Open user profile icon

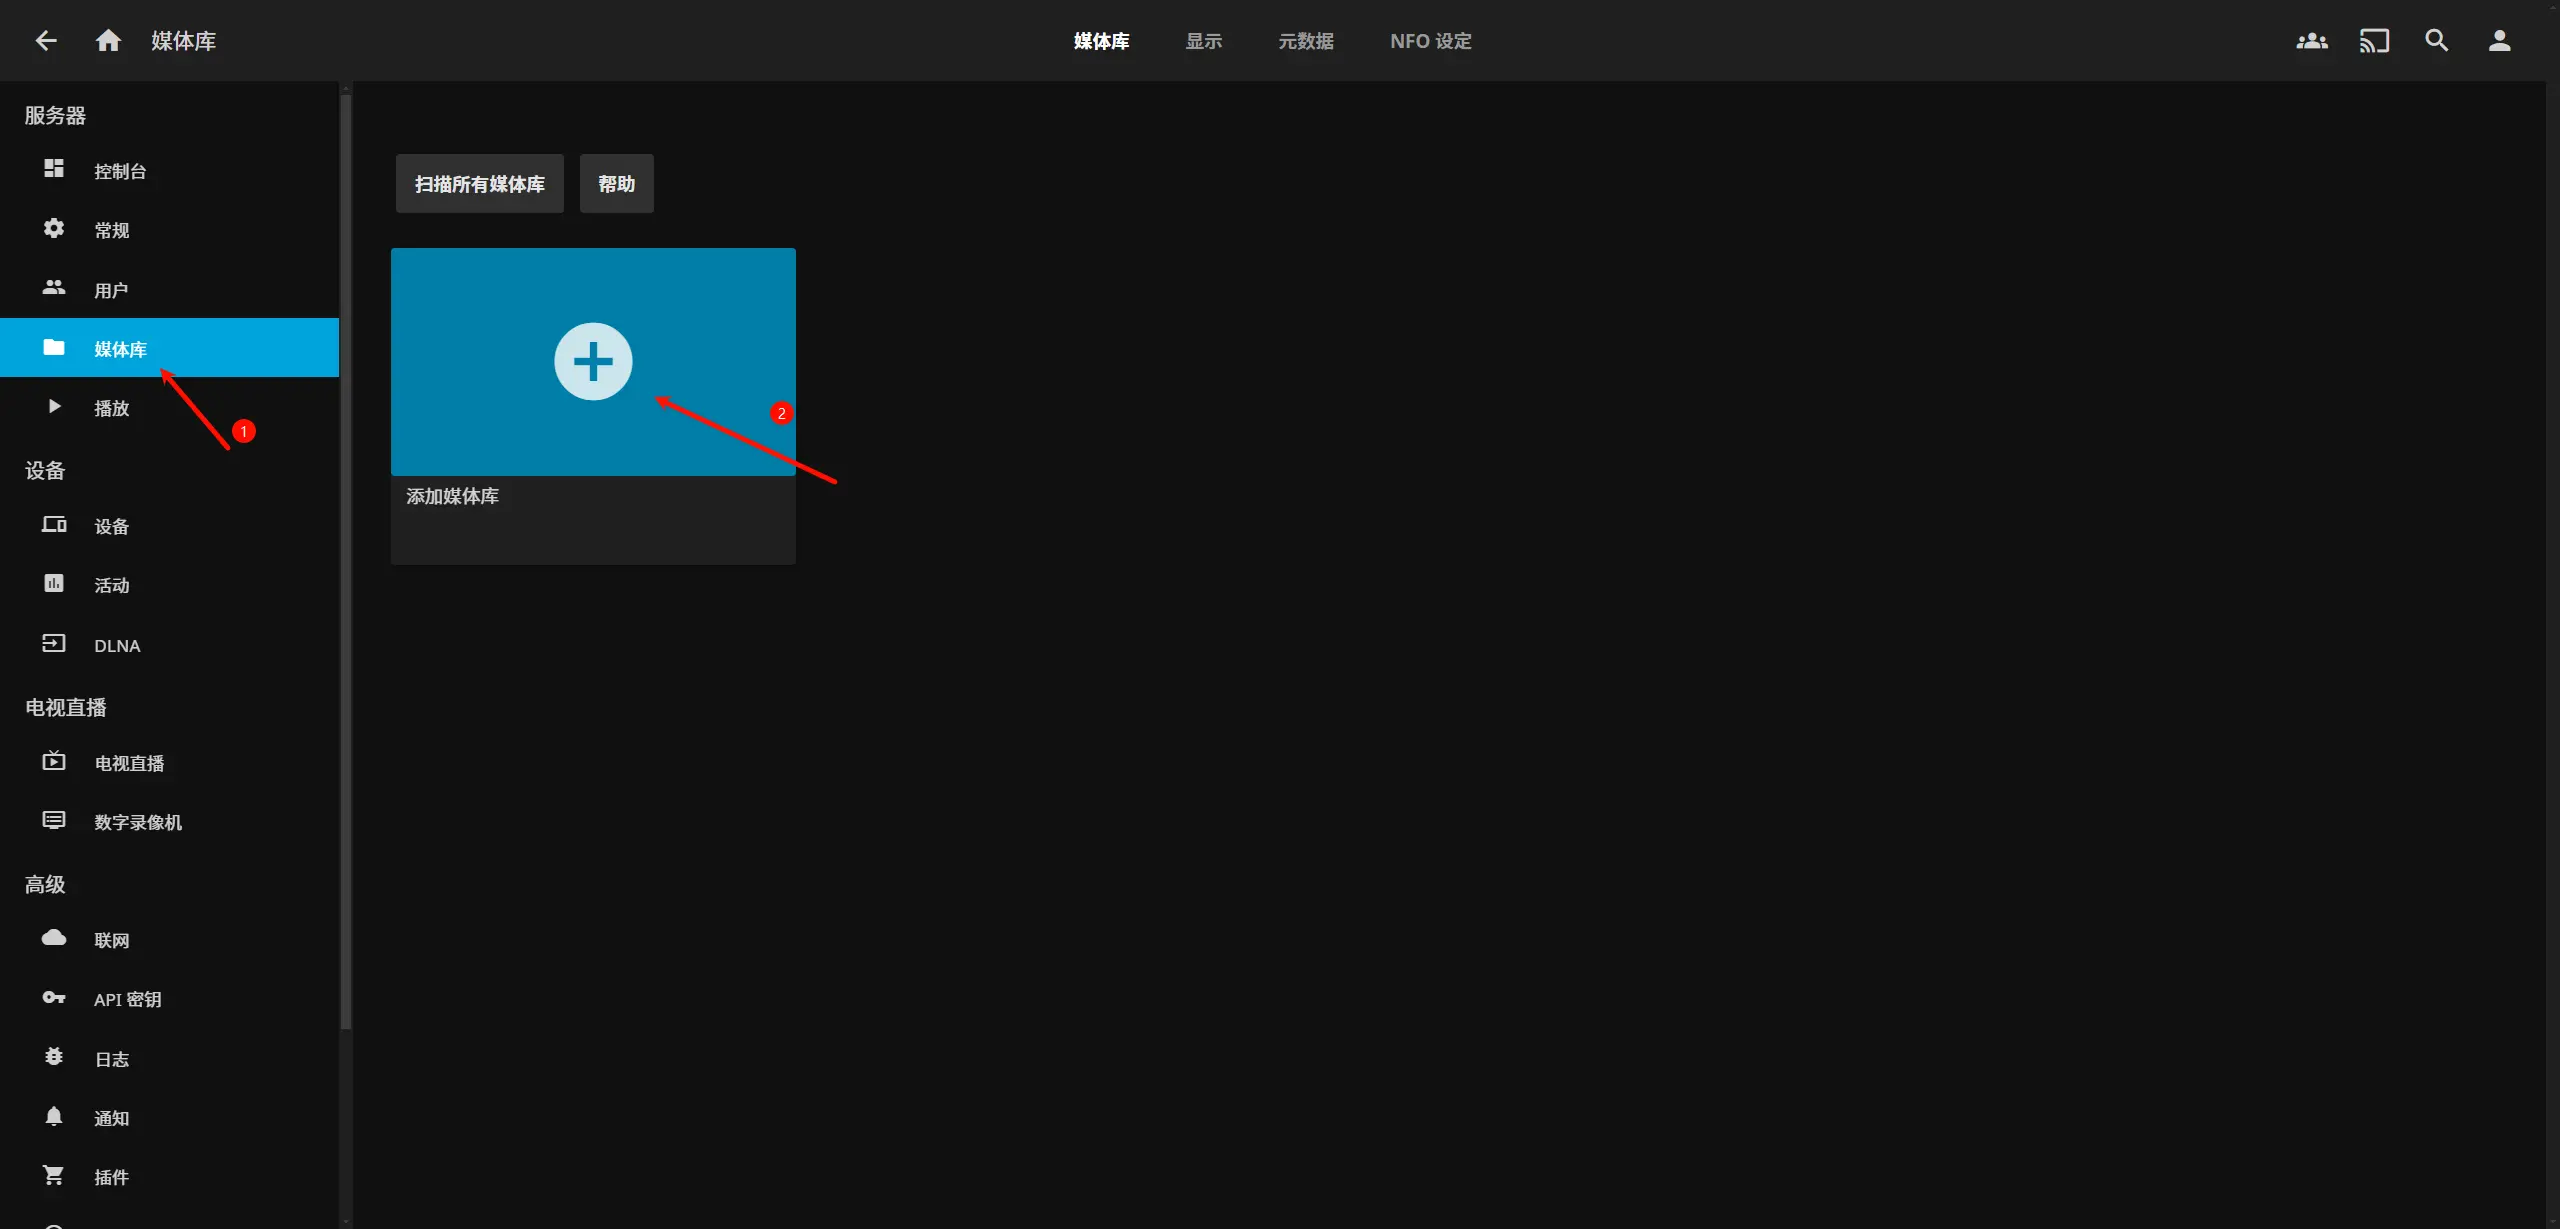[x=2499, y=41]
